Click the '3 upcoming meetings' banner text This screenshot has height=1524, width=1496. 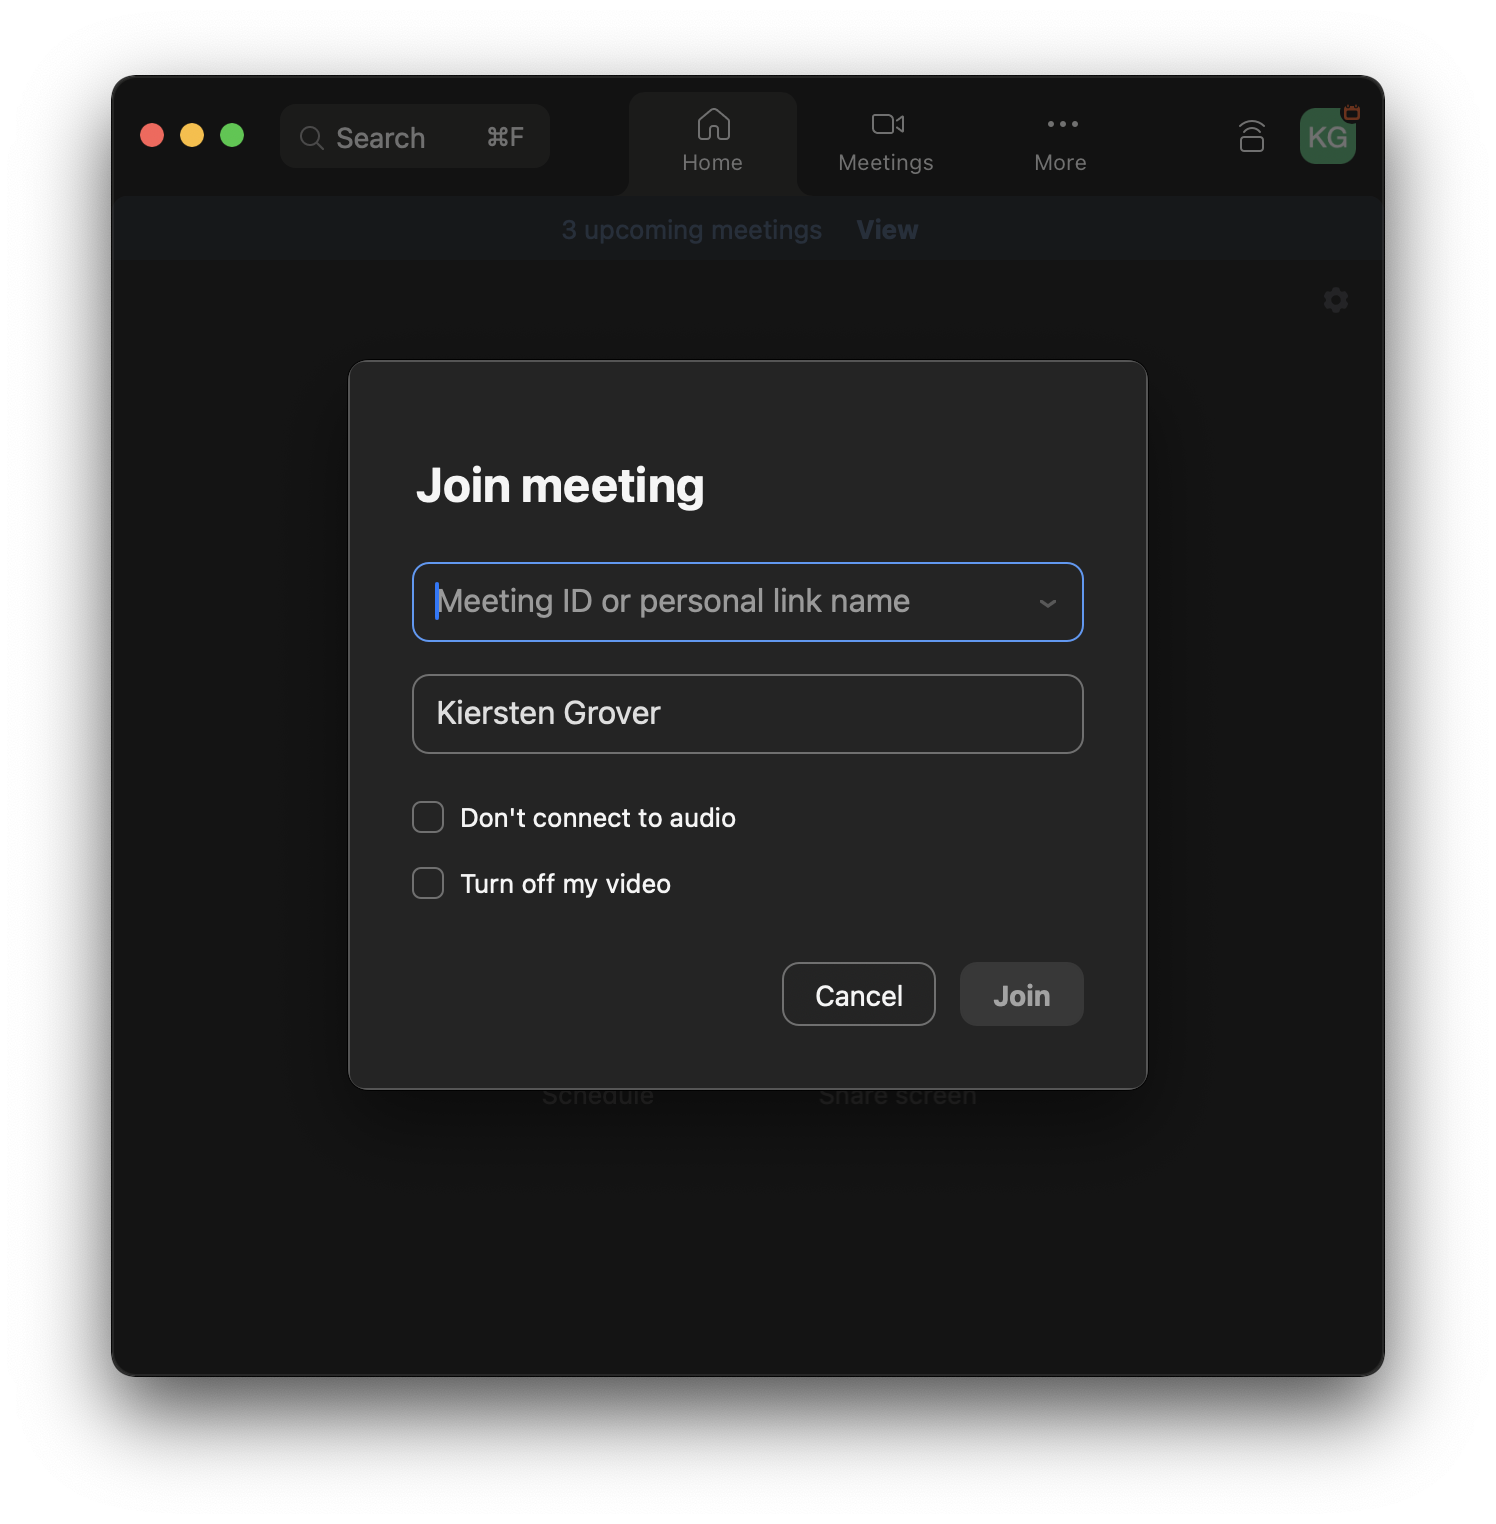click(x=691, y=230)
